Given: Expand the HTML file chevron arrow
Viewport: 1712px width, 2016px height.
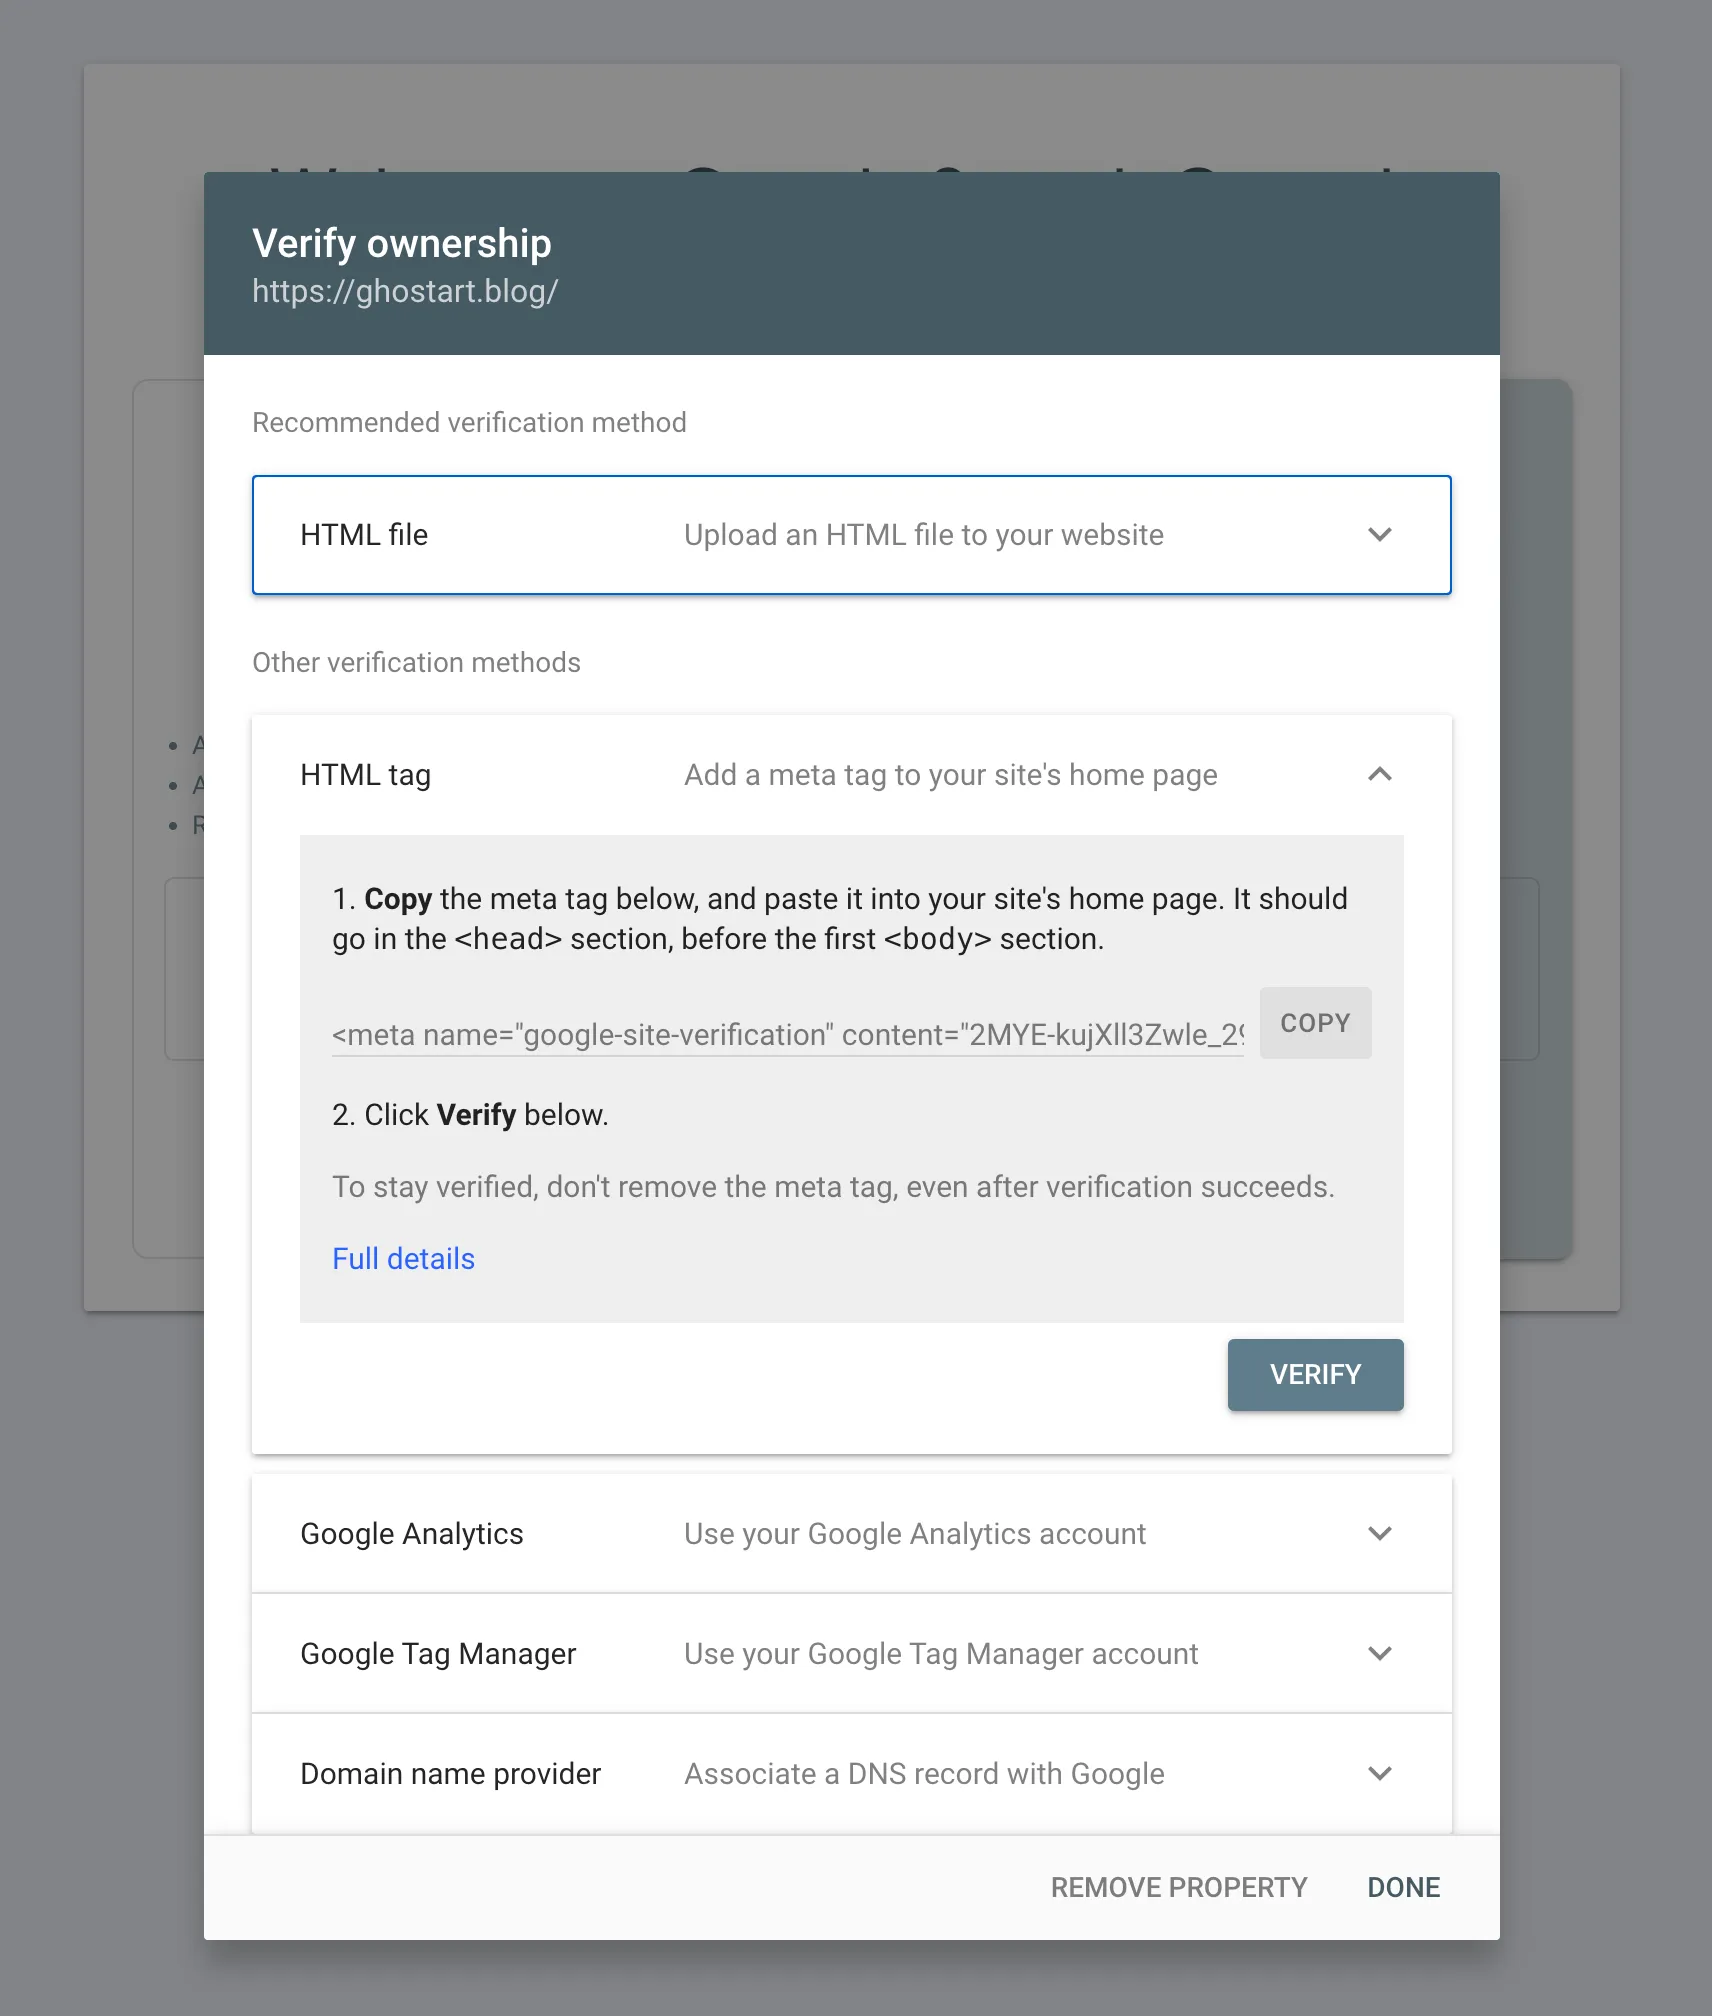Looking at the screenshot, I should click(1380, 535).
